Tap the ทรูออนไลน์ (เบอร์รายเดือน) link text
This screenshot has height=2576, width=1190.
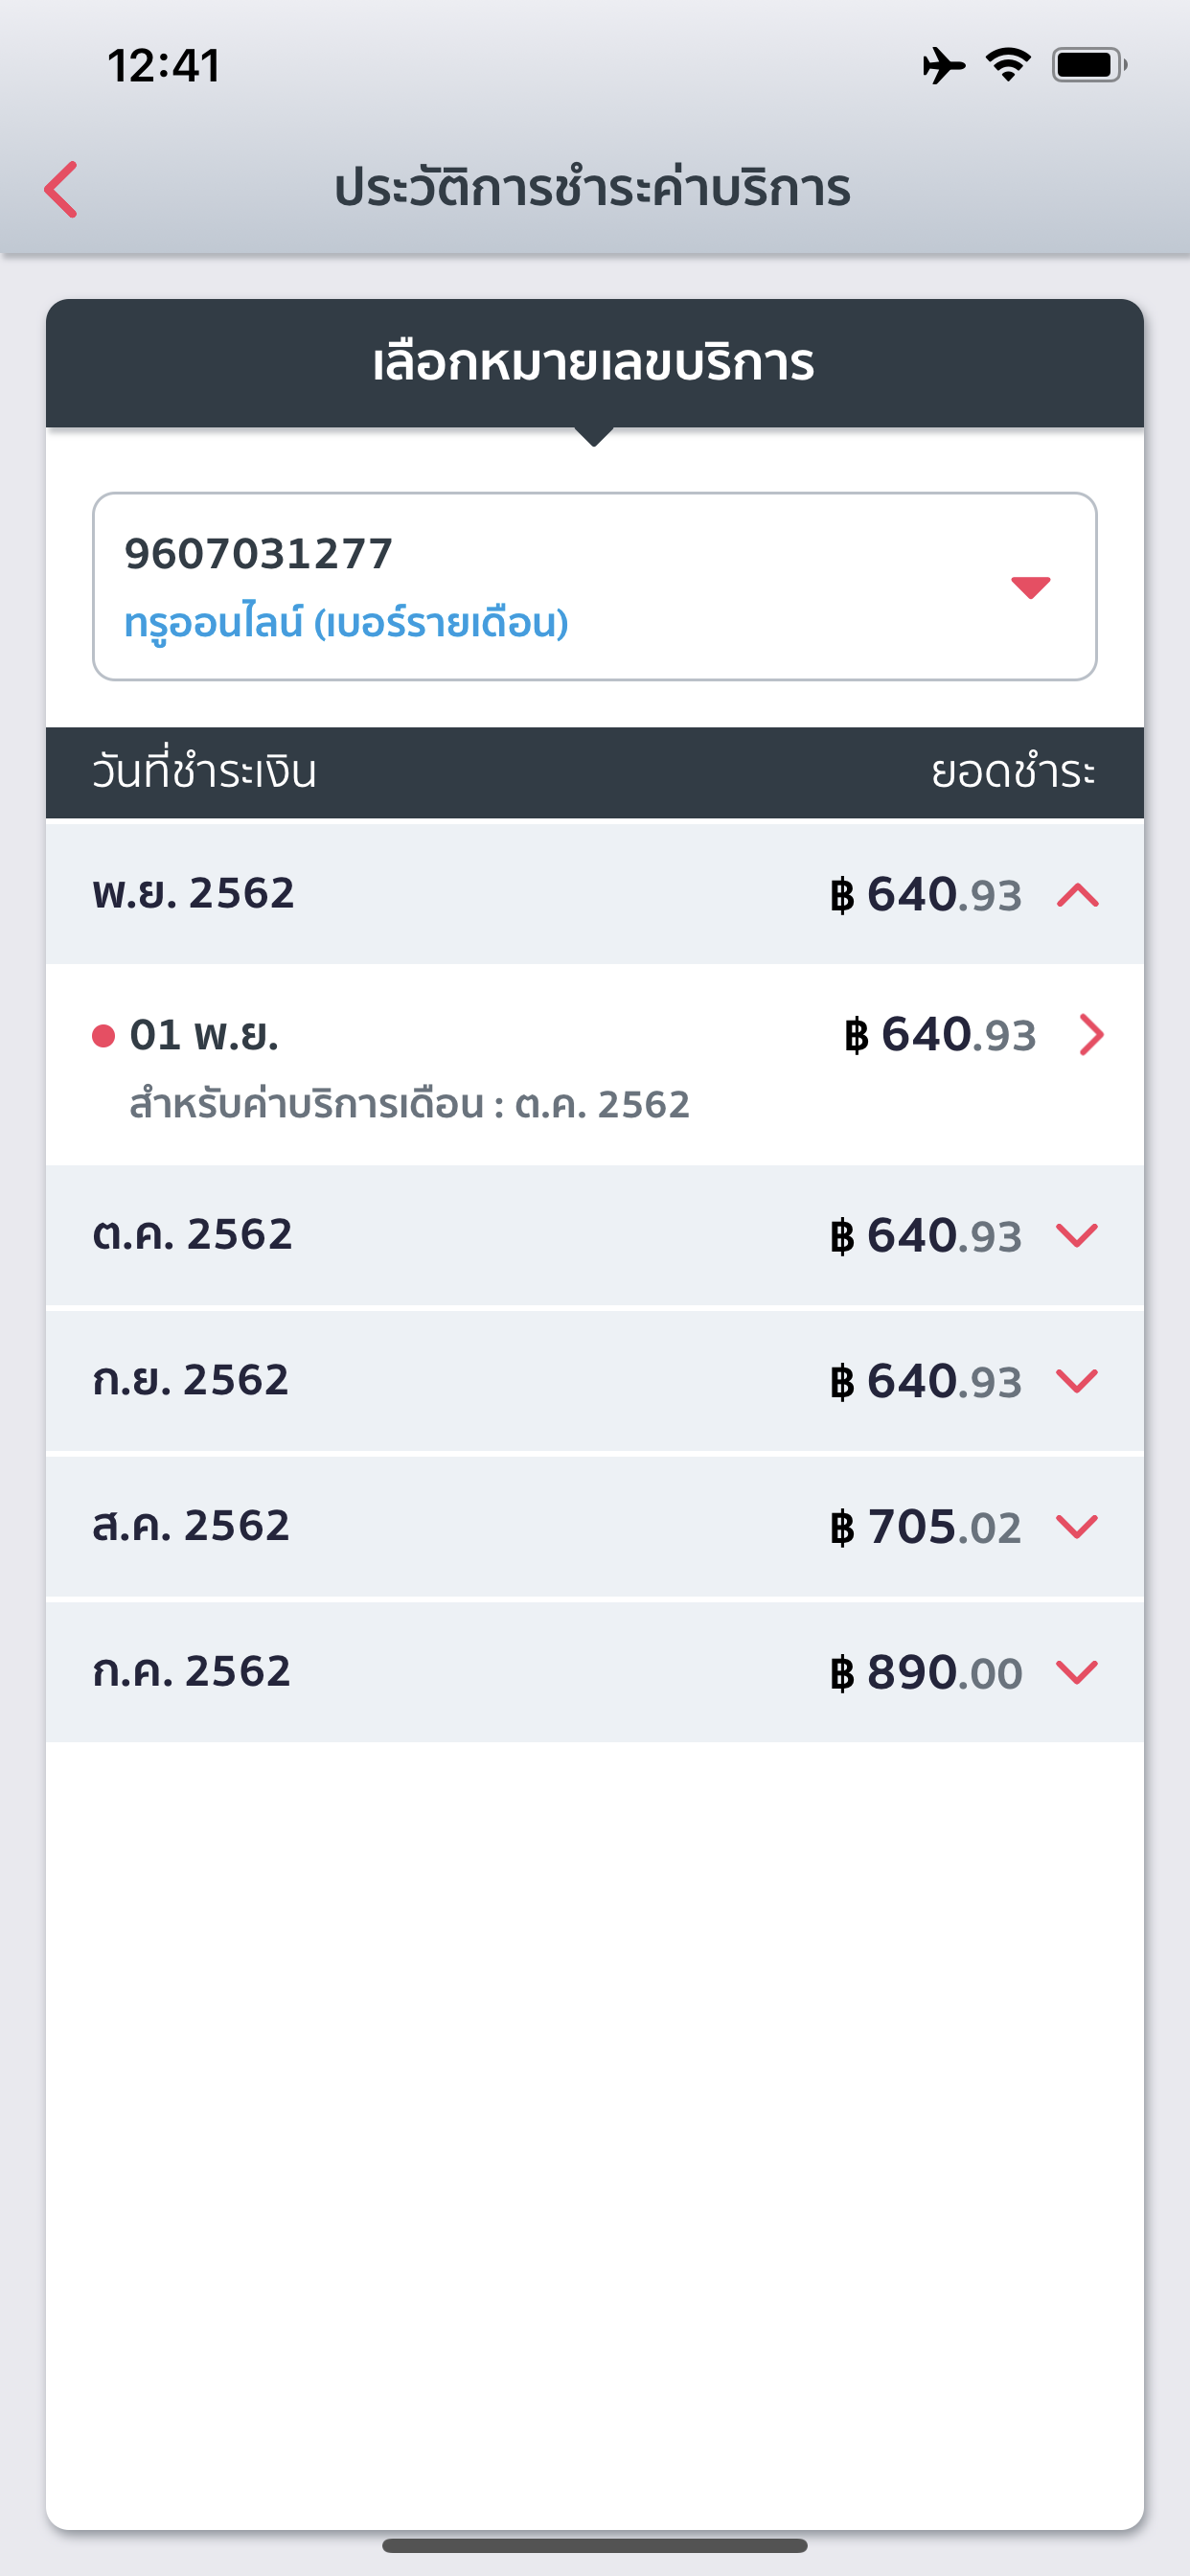tap(346, 623)
